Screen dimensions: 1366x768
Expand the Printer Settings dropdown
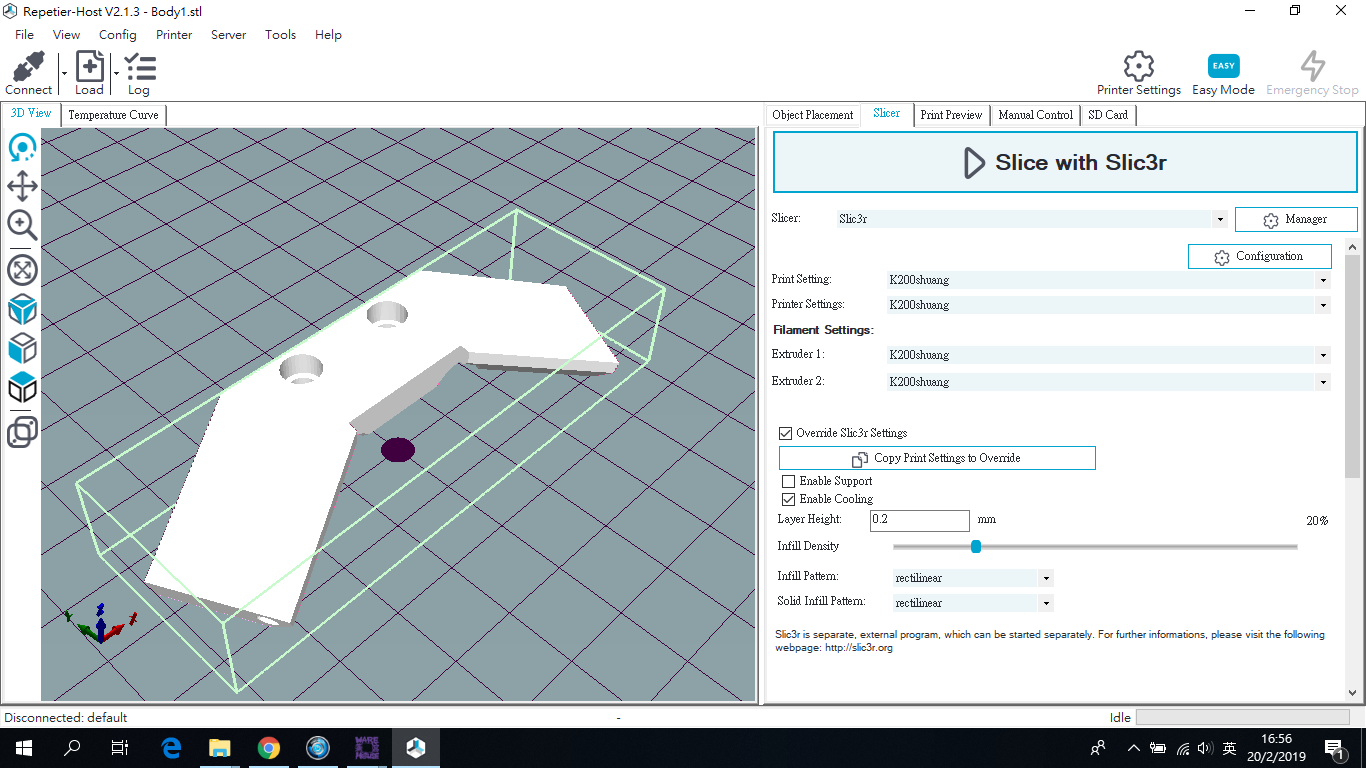1323,305
